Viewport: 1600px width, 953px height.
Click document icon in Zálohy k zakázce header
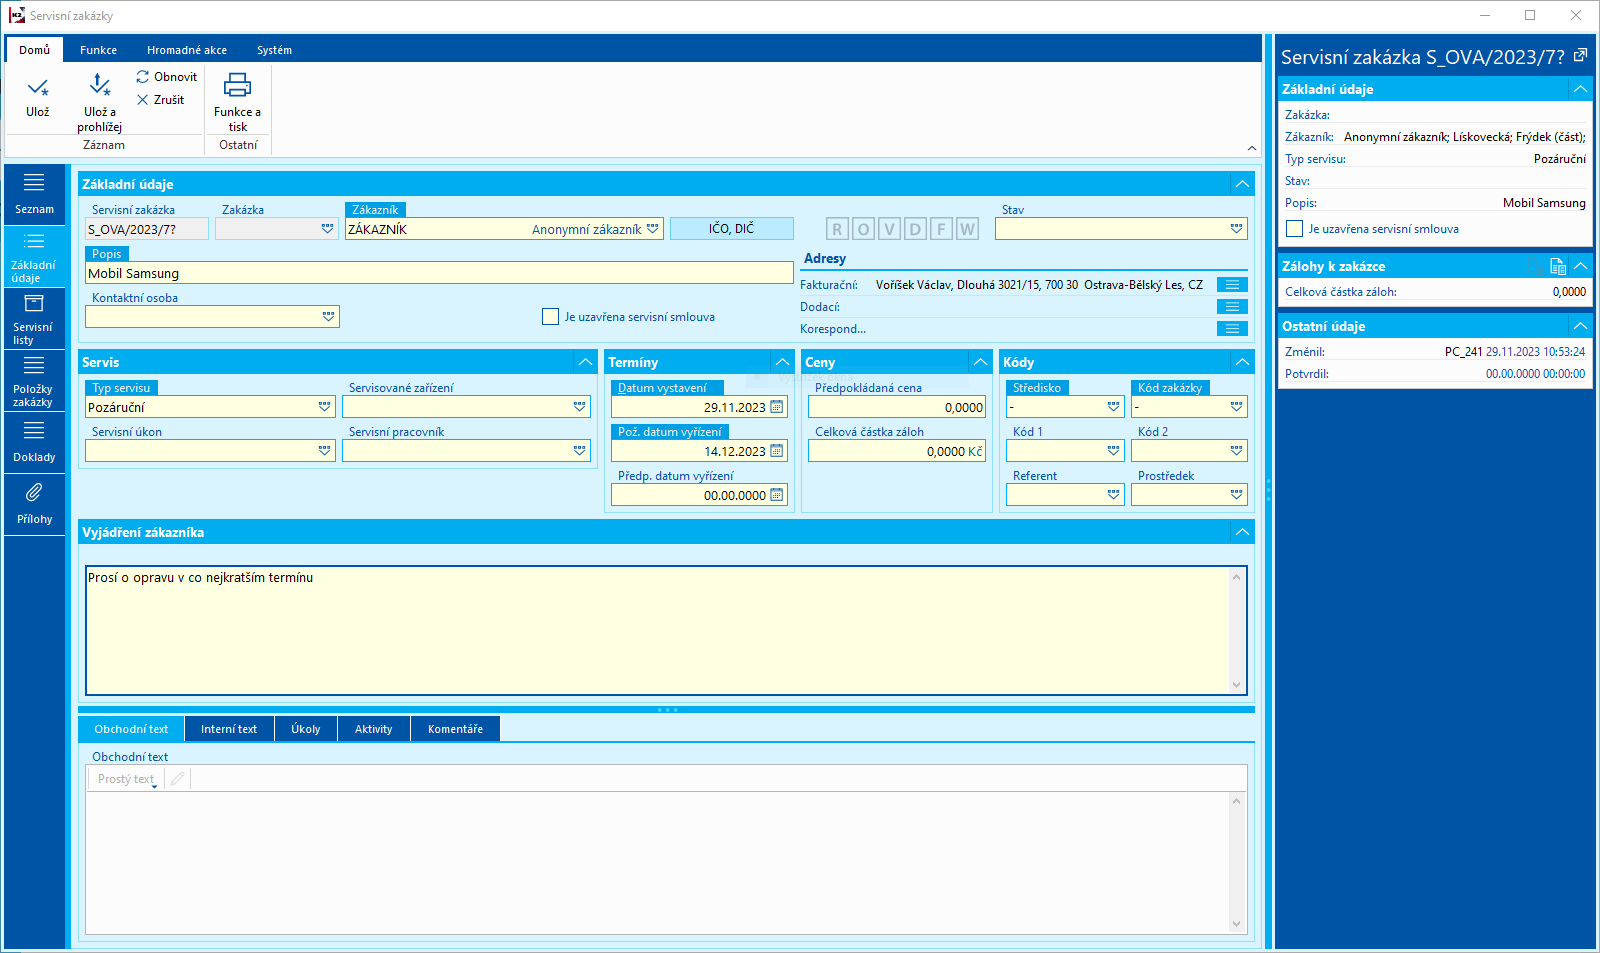[1557, 266]
